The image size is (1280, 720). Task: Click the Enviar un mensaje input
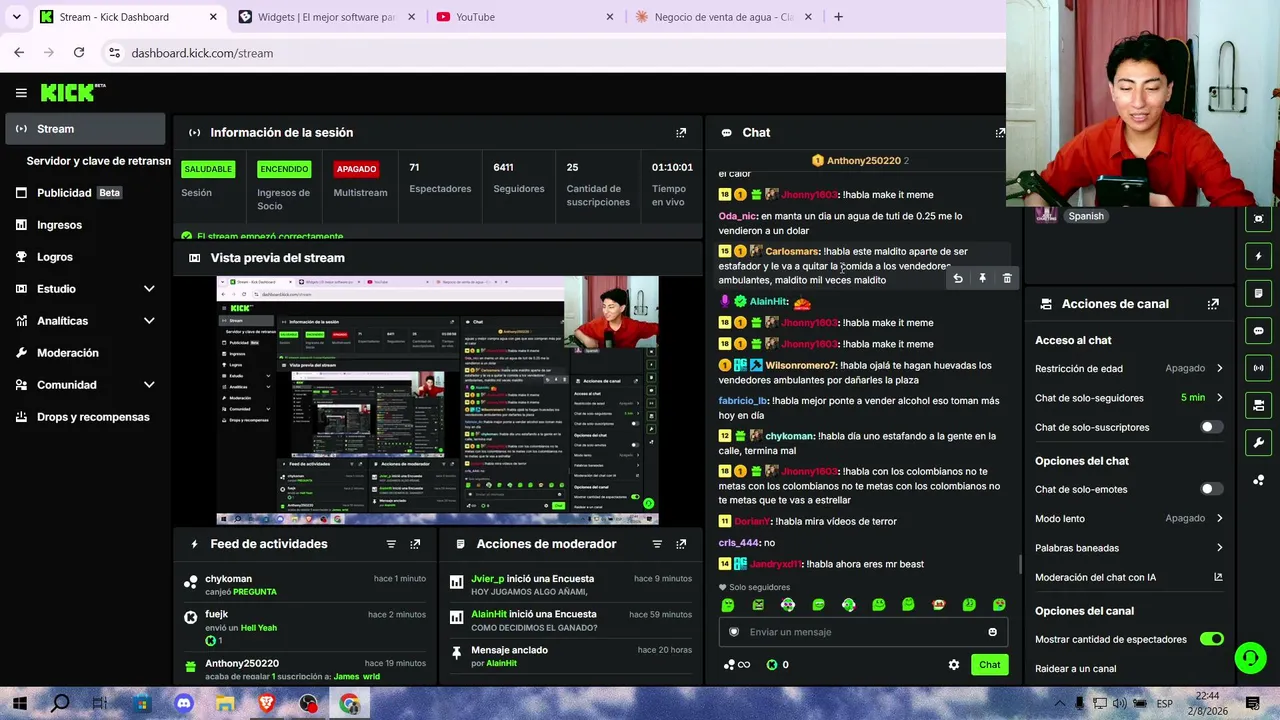click(863, 632)
